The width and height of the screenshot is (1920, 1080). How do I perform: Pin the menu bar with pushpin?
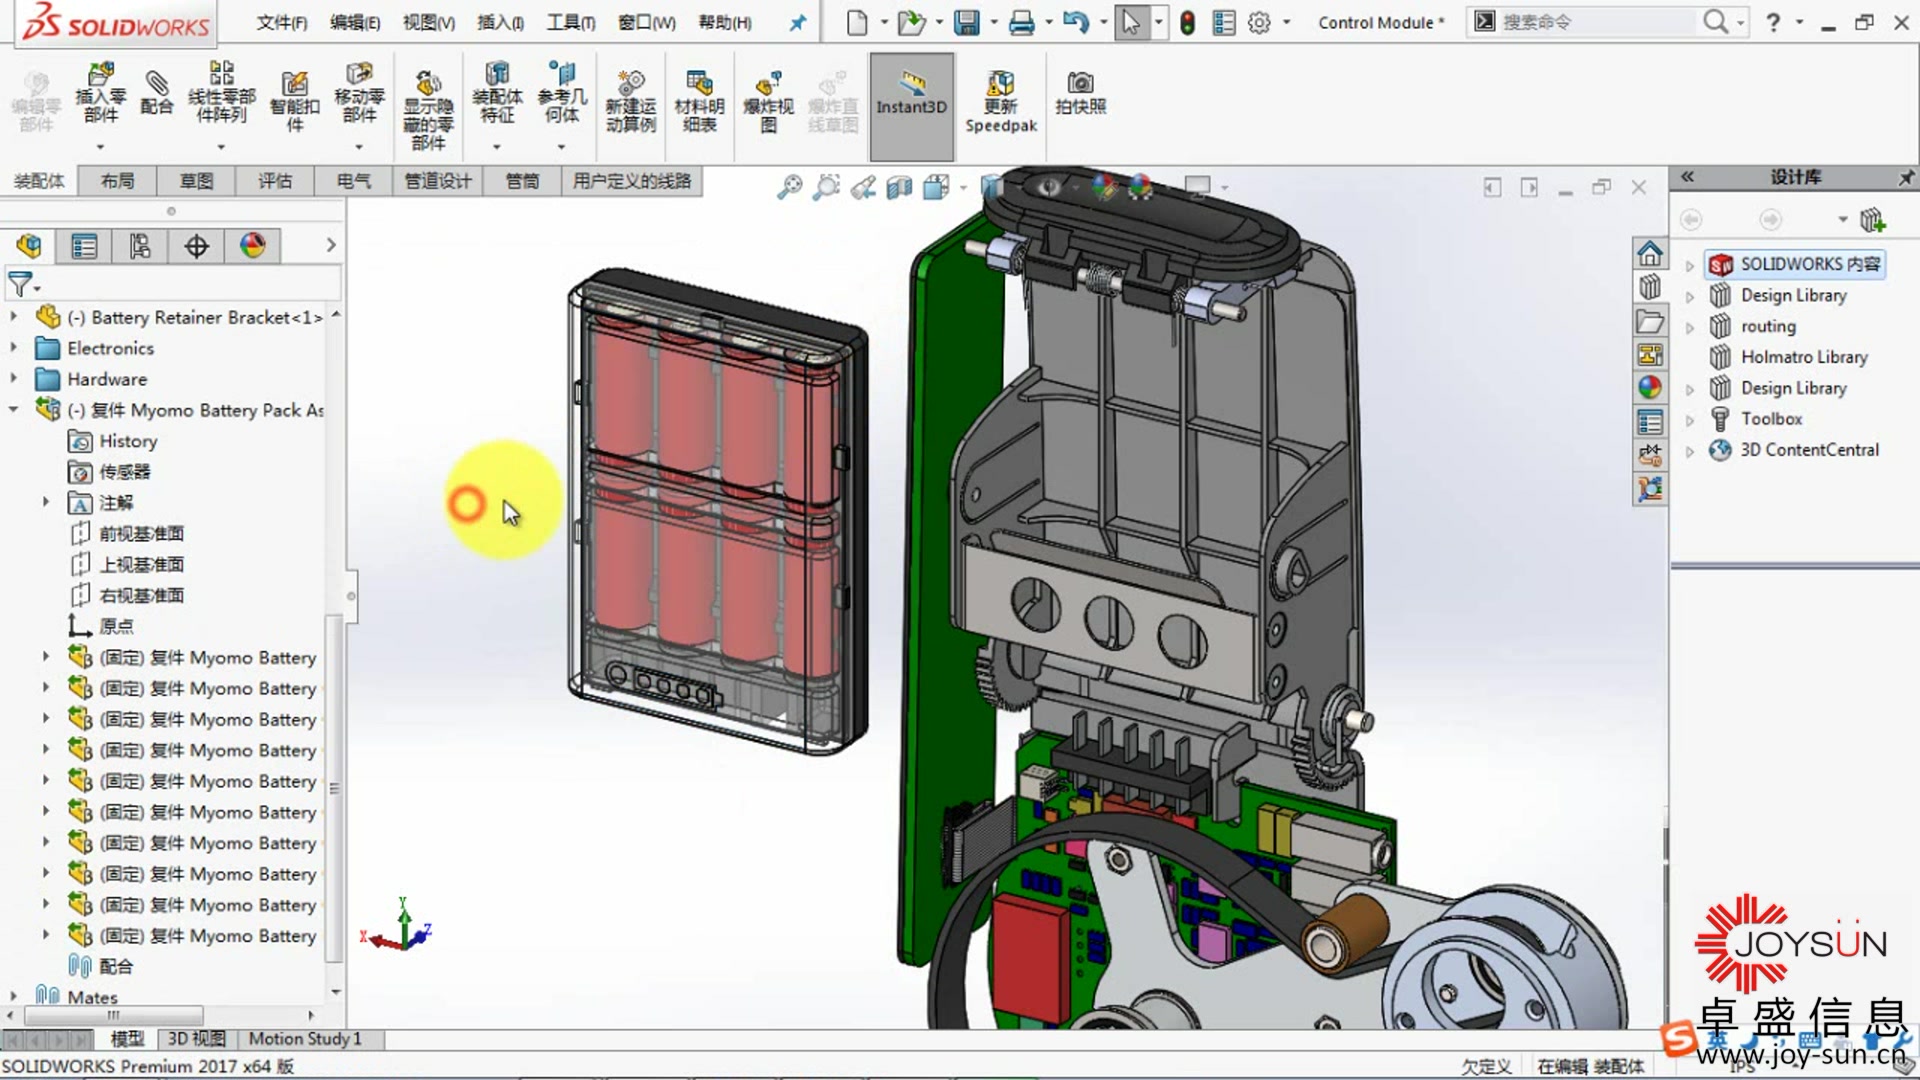pyautogui.click(x=797, y=22)
